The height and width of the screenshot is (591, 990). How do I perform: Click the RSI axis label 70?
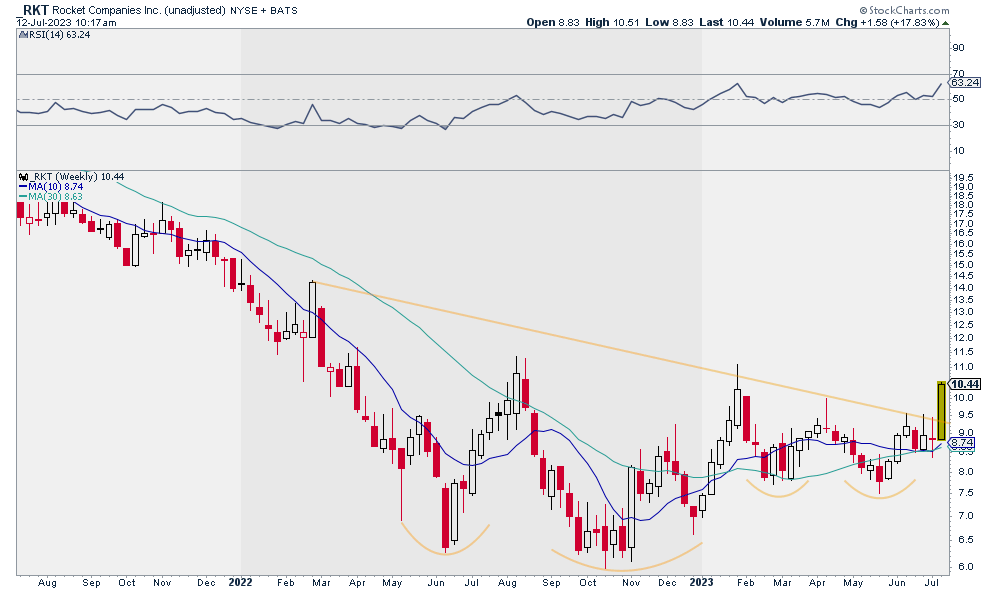tap(958, 74)
